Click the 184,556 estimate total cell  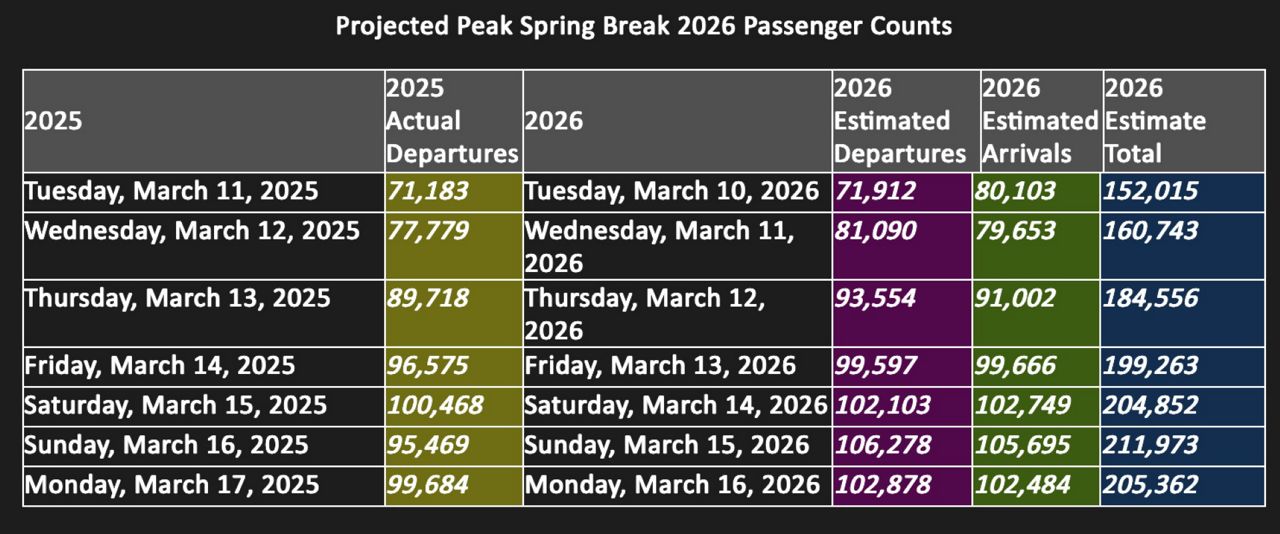pos(1151,299)
